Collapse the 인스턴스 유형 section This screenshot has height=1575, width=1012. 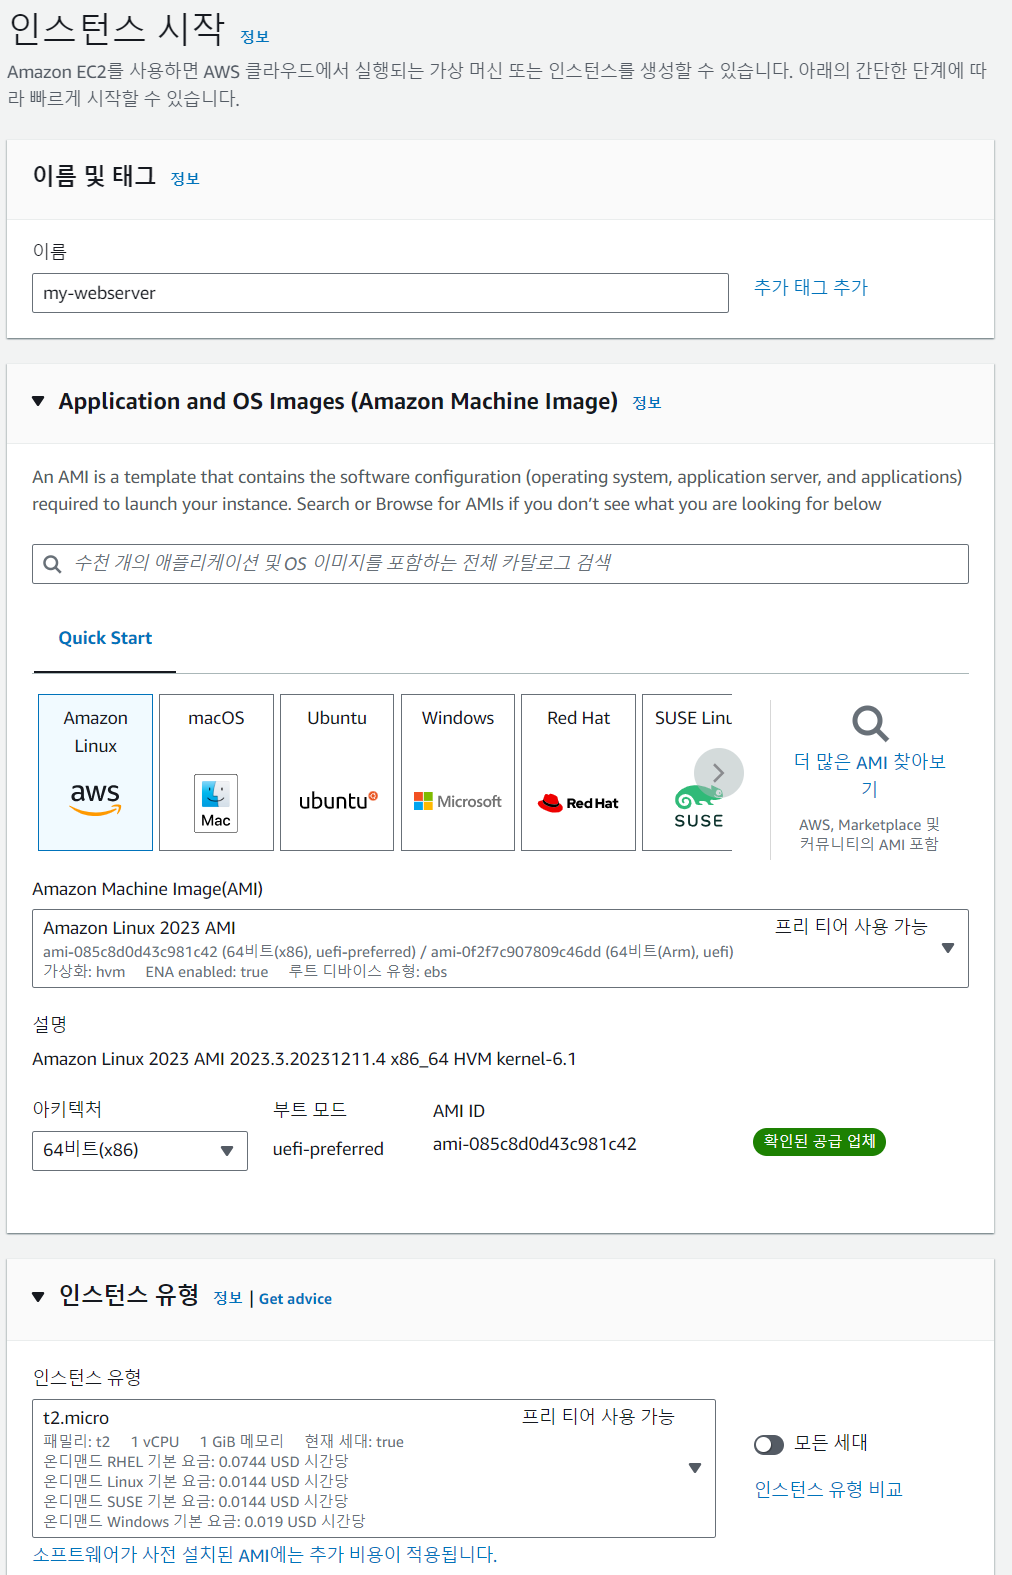38,1297
